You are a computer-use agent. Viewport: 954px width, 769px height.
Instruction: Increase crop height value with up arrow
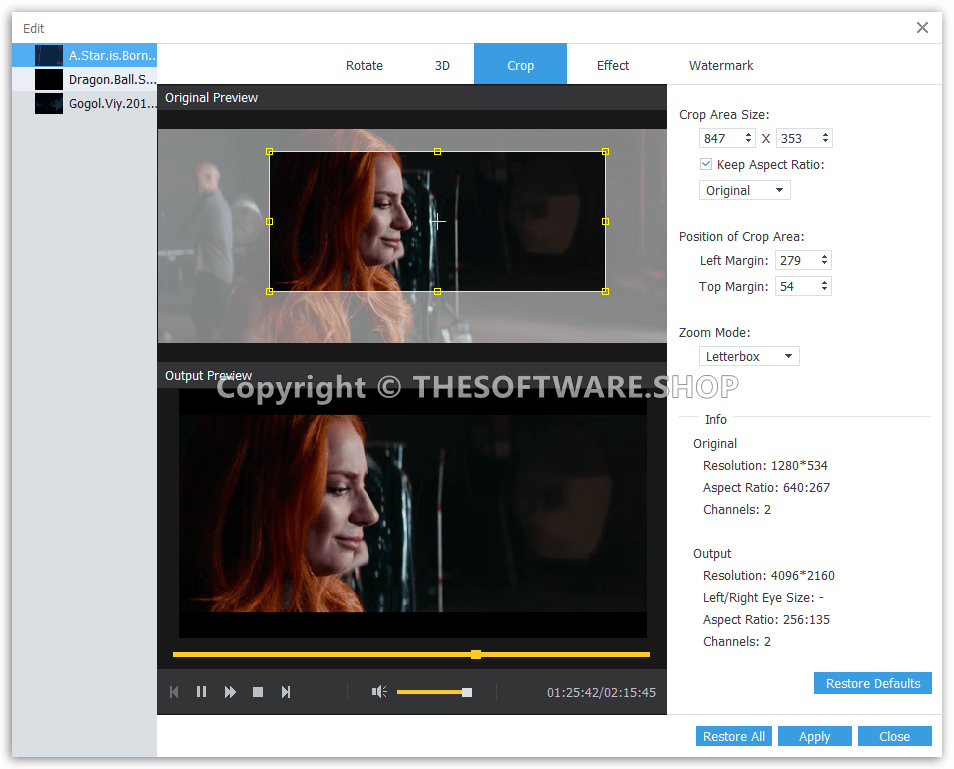click(825, 134)
